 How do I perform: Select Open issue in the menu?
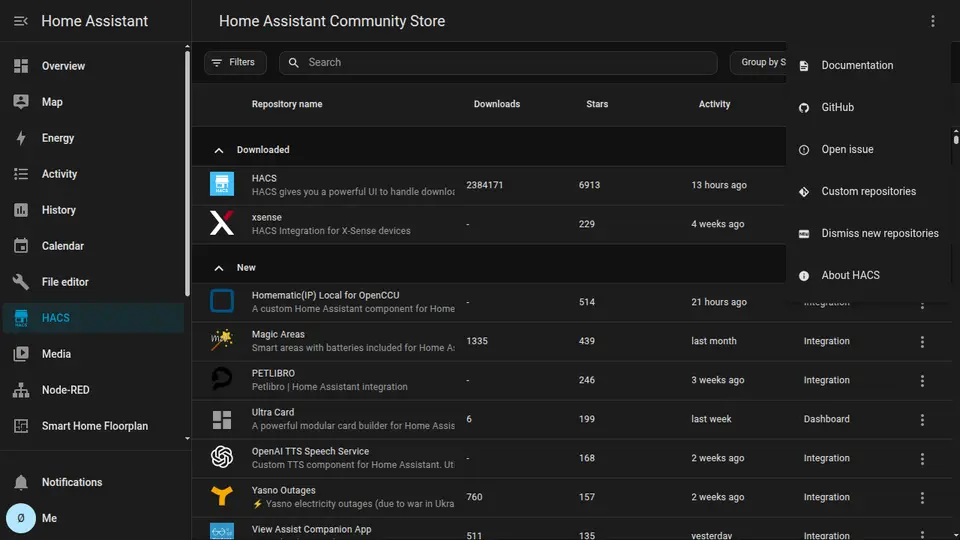pos(868,149)
